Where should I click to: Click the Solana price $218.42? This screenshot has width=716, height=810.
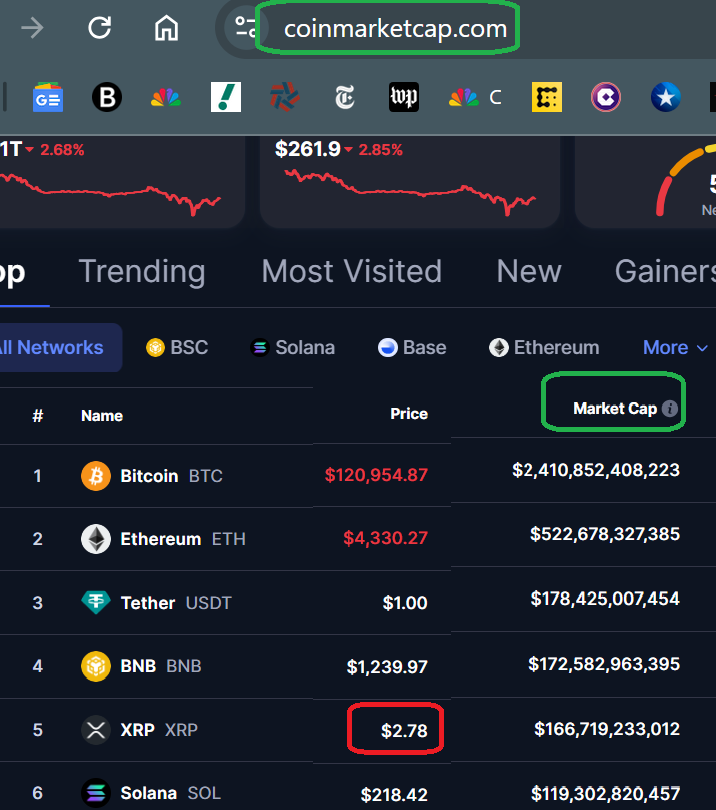[394, 795]
